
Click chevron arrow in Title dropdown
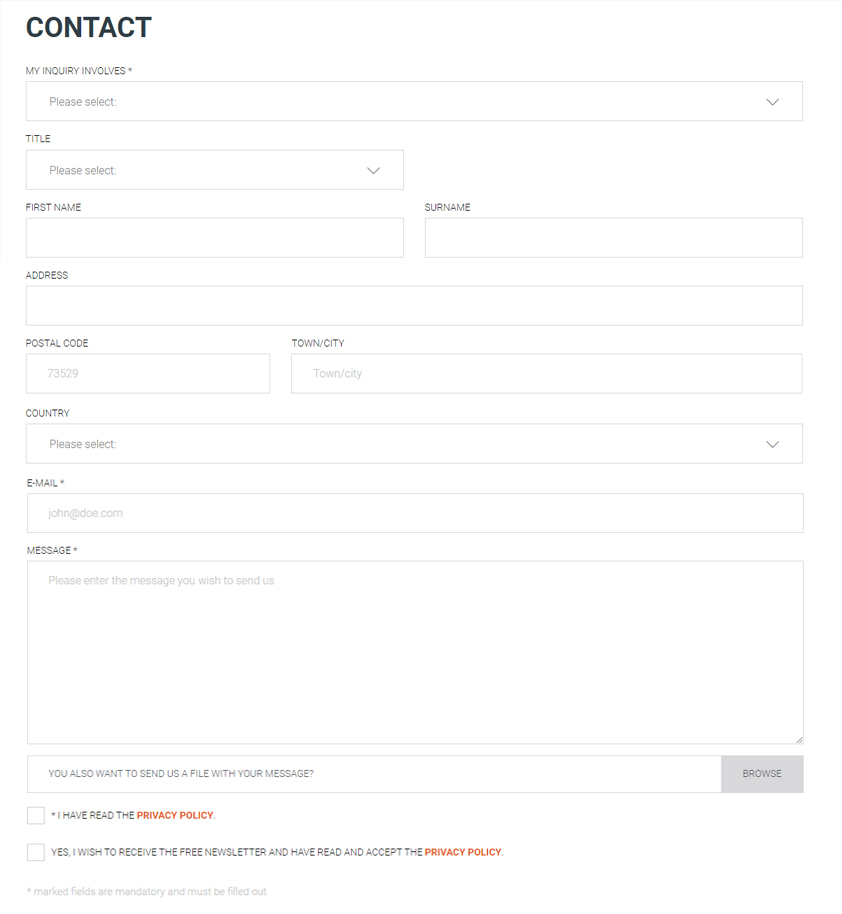pyautogui.click(x=373, y=171)
